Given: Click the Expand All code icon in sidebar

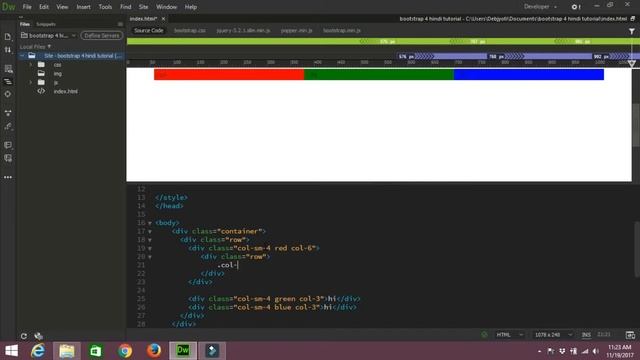Looking at the screenshot, I should click(8, 82).
